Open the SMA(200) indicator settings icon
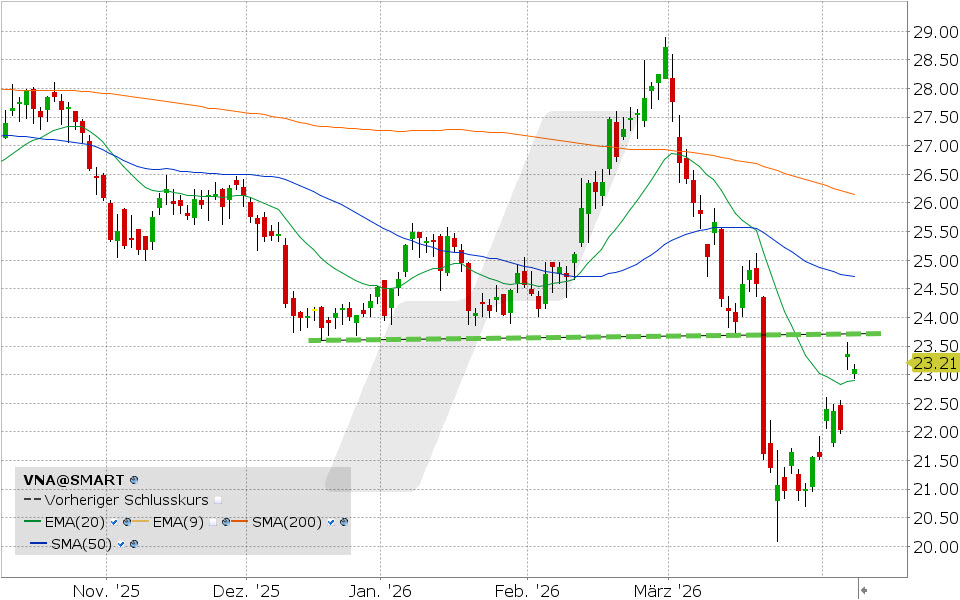 (x=343, y=522)
